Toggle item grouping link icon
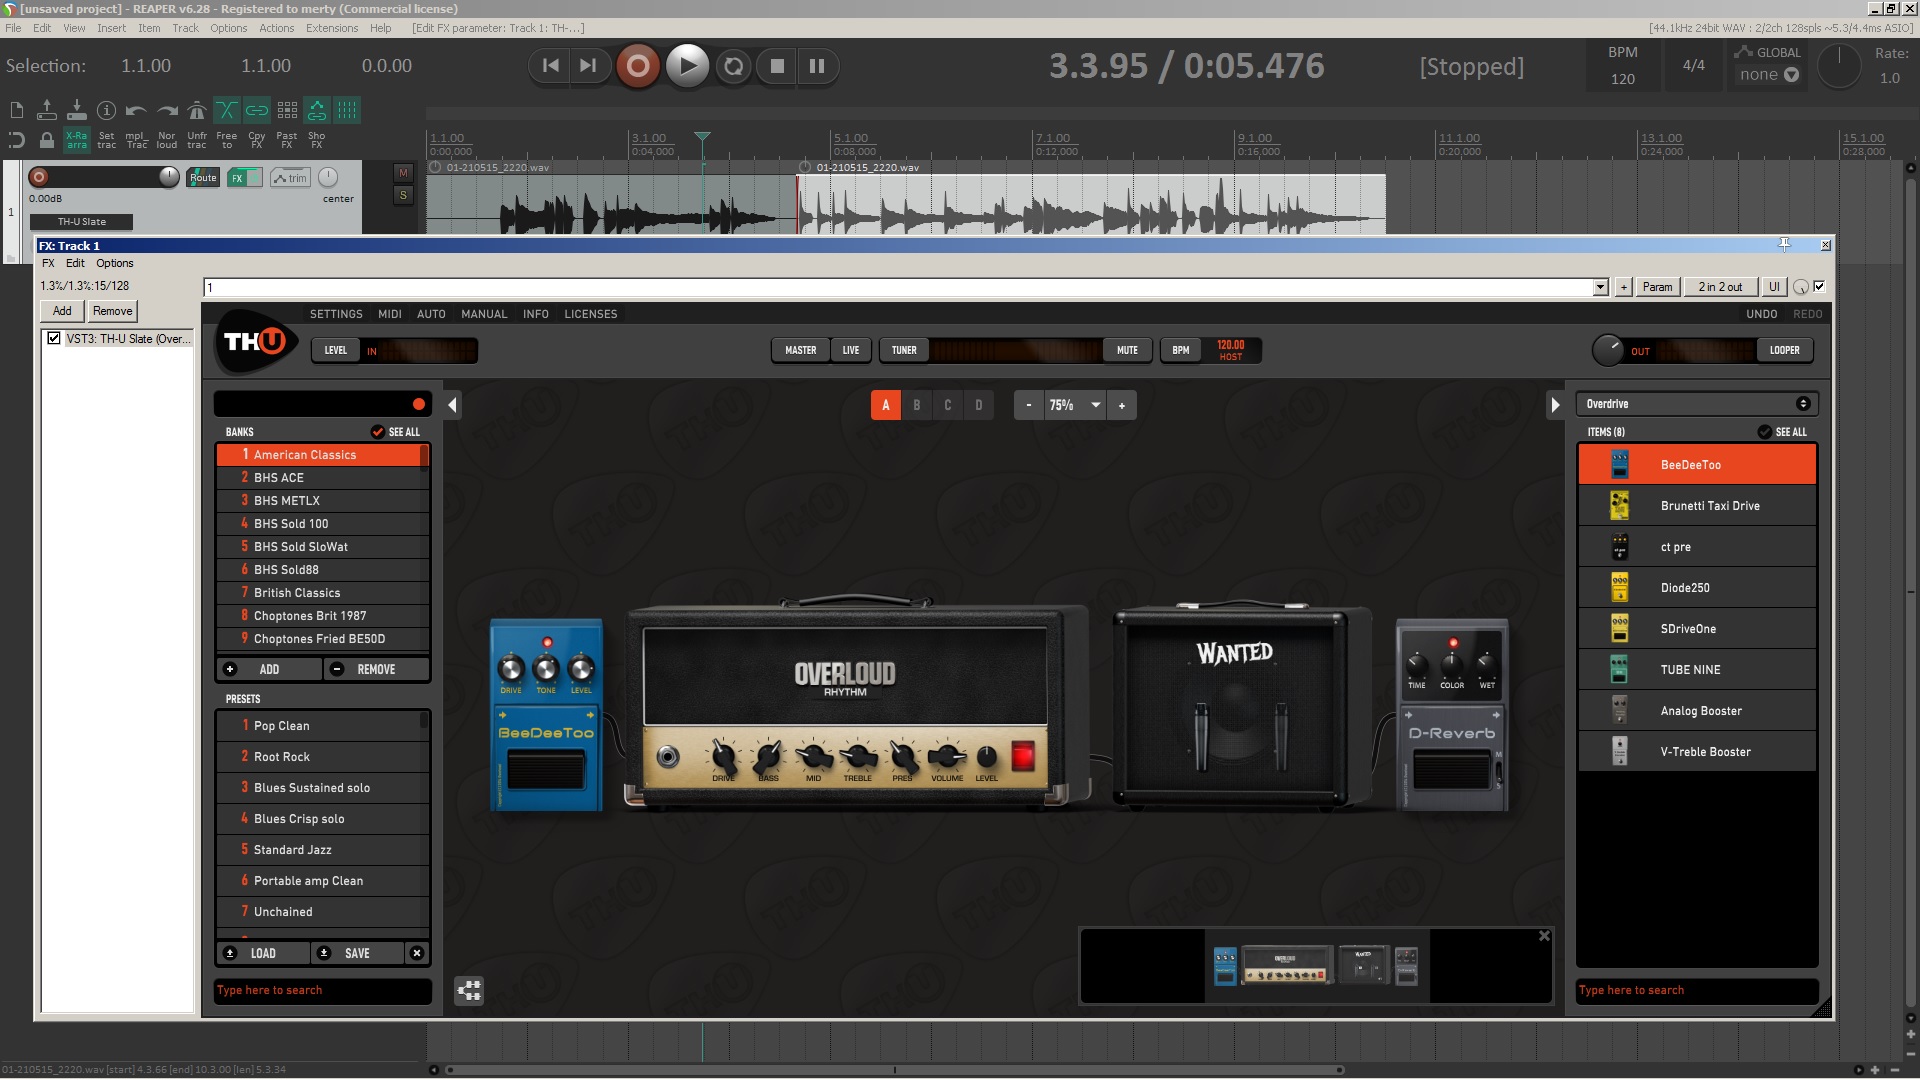This screenshot has height=1080, width=1920. click(257, 110)
